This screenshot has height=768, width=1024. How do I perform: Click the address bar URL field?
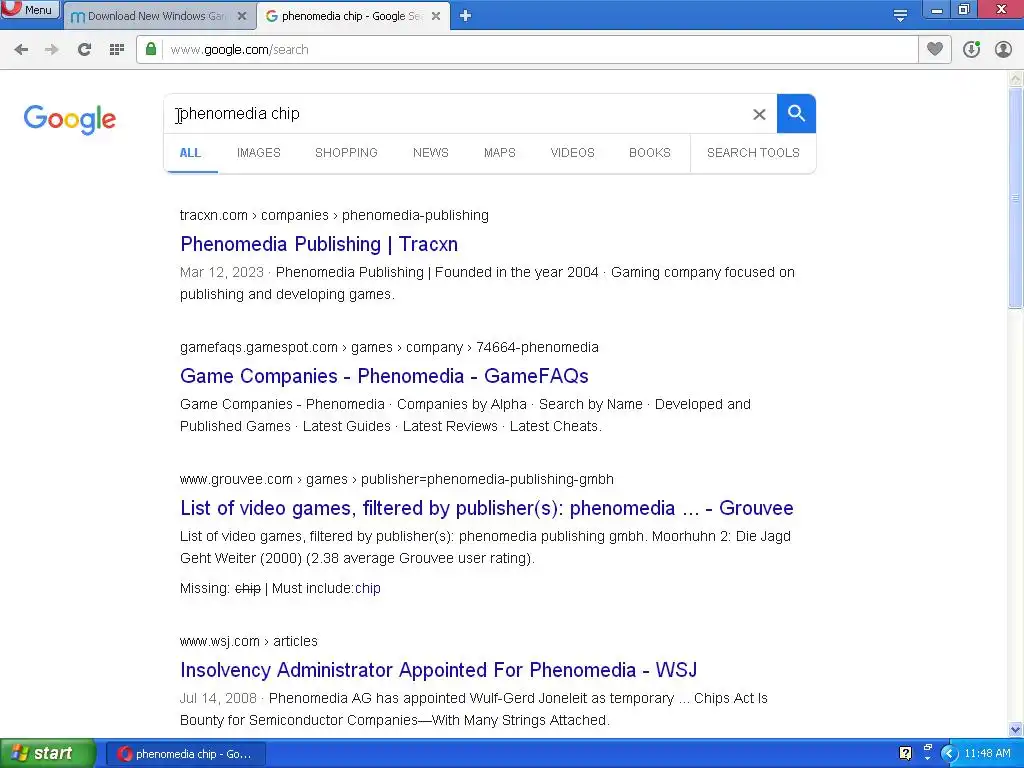(542, 50)
